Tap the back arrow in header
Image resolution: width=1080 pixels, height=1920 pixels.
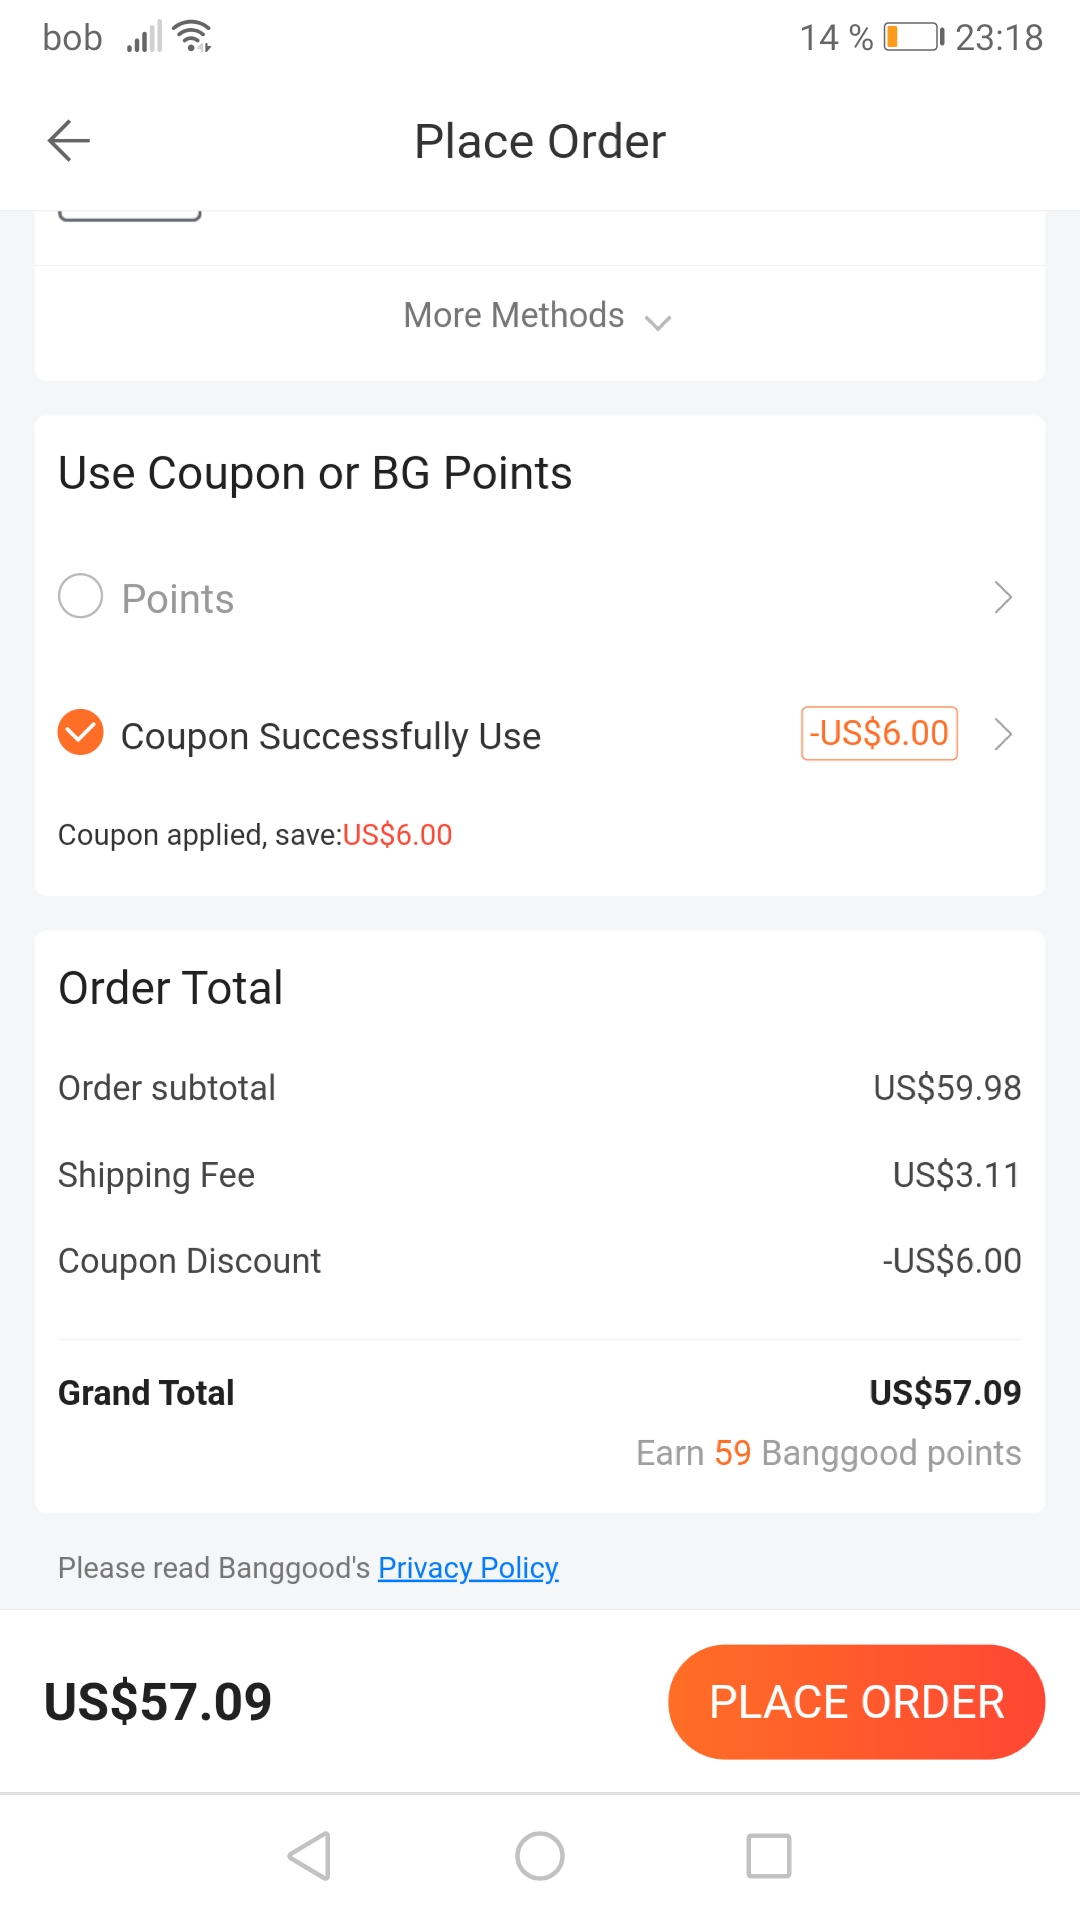coord(69,140)
